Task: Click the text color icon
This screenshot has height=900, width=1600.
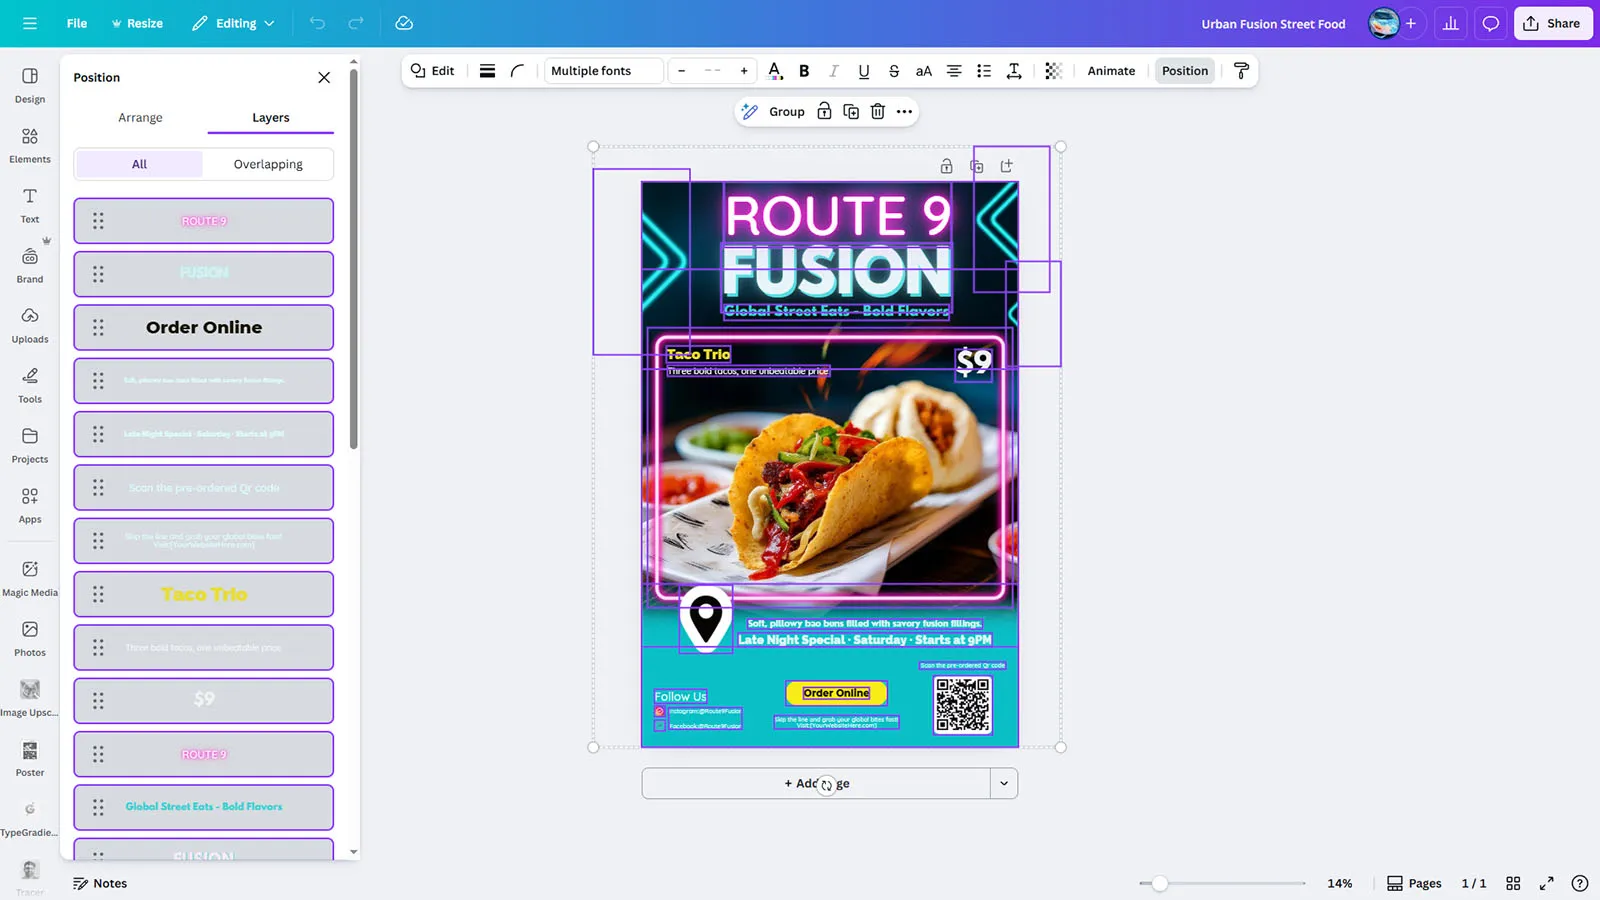Action: pyautogui.click(x=774, y=71)
